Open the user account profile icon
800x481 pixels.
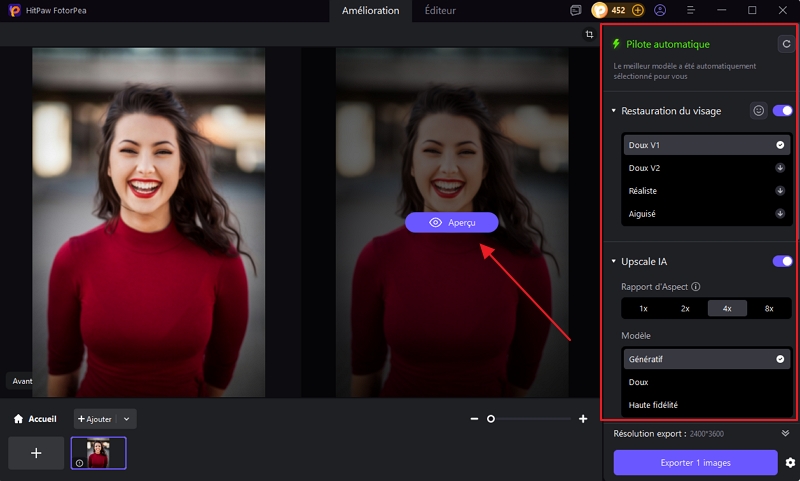[660, 10]
